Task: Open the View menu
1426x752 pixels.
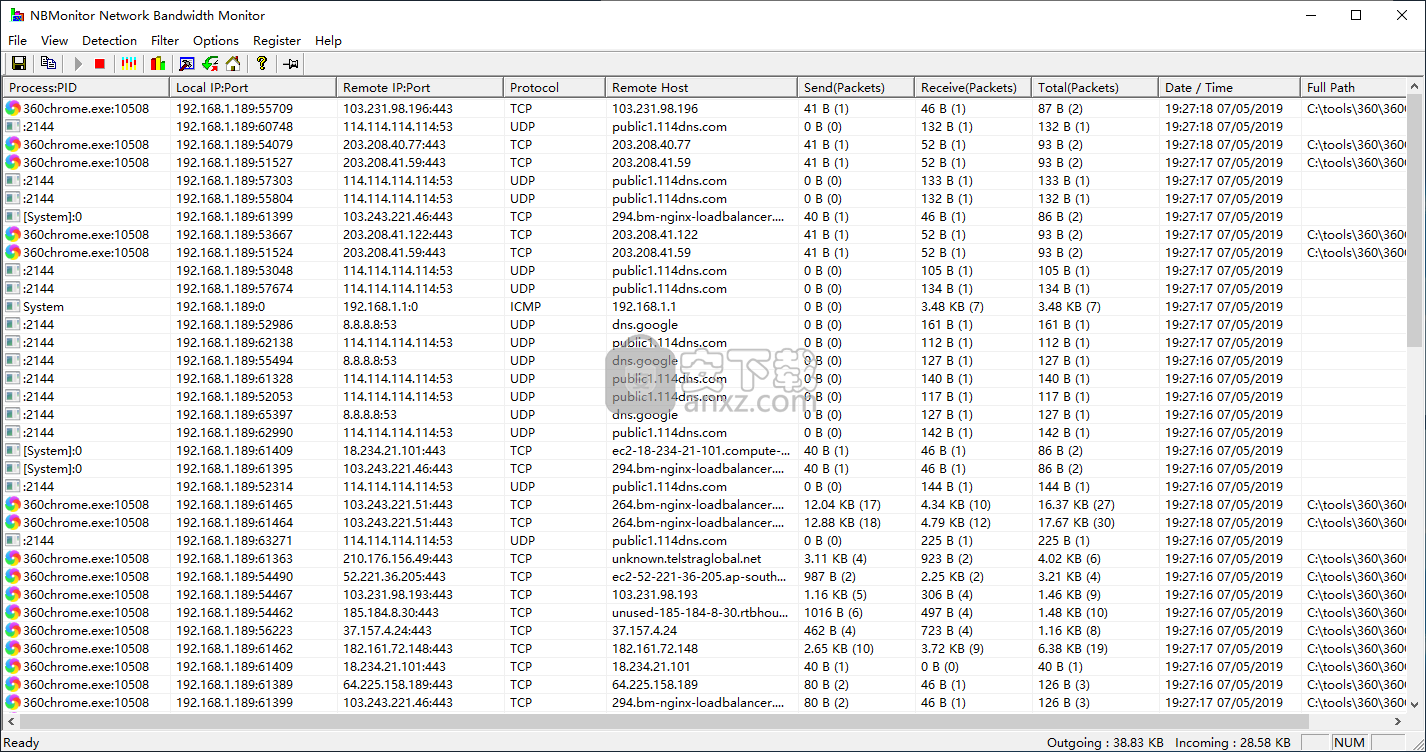Action: [54, 41]
